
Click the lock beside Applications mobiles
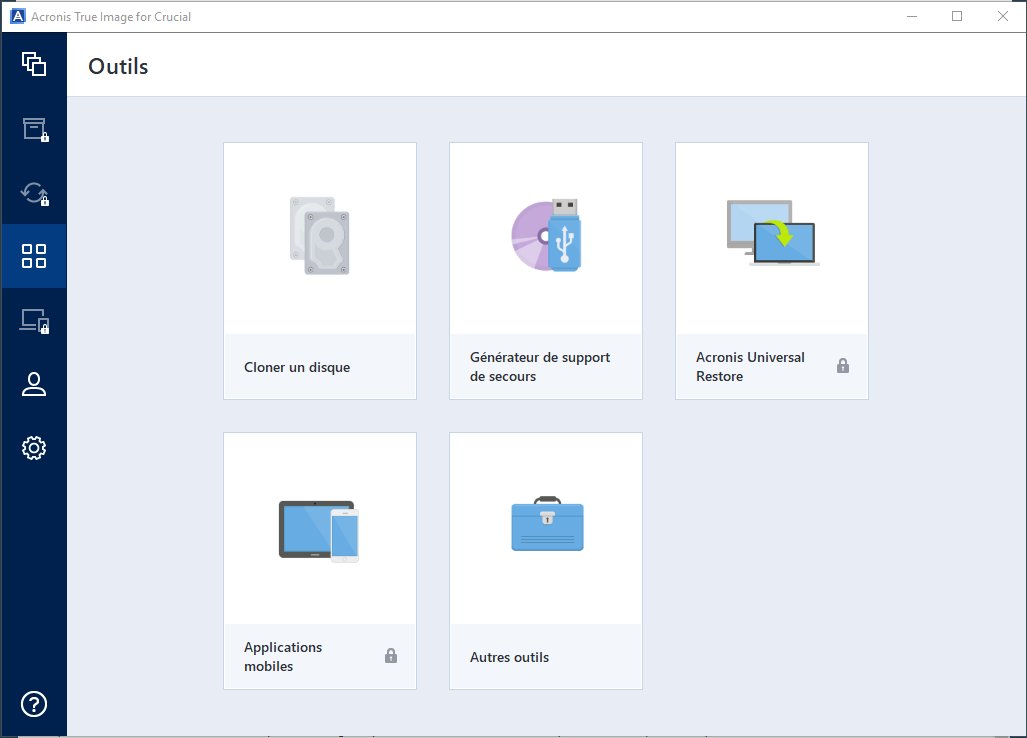click(x=391, y=656)
